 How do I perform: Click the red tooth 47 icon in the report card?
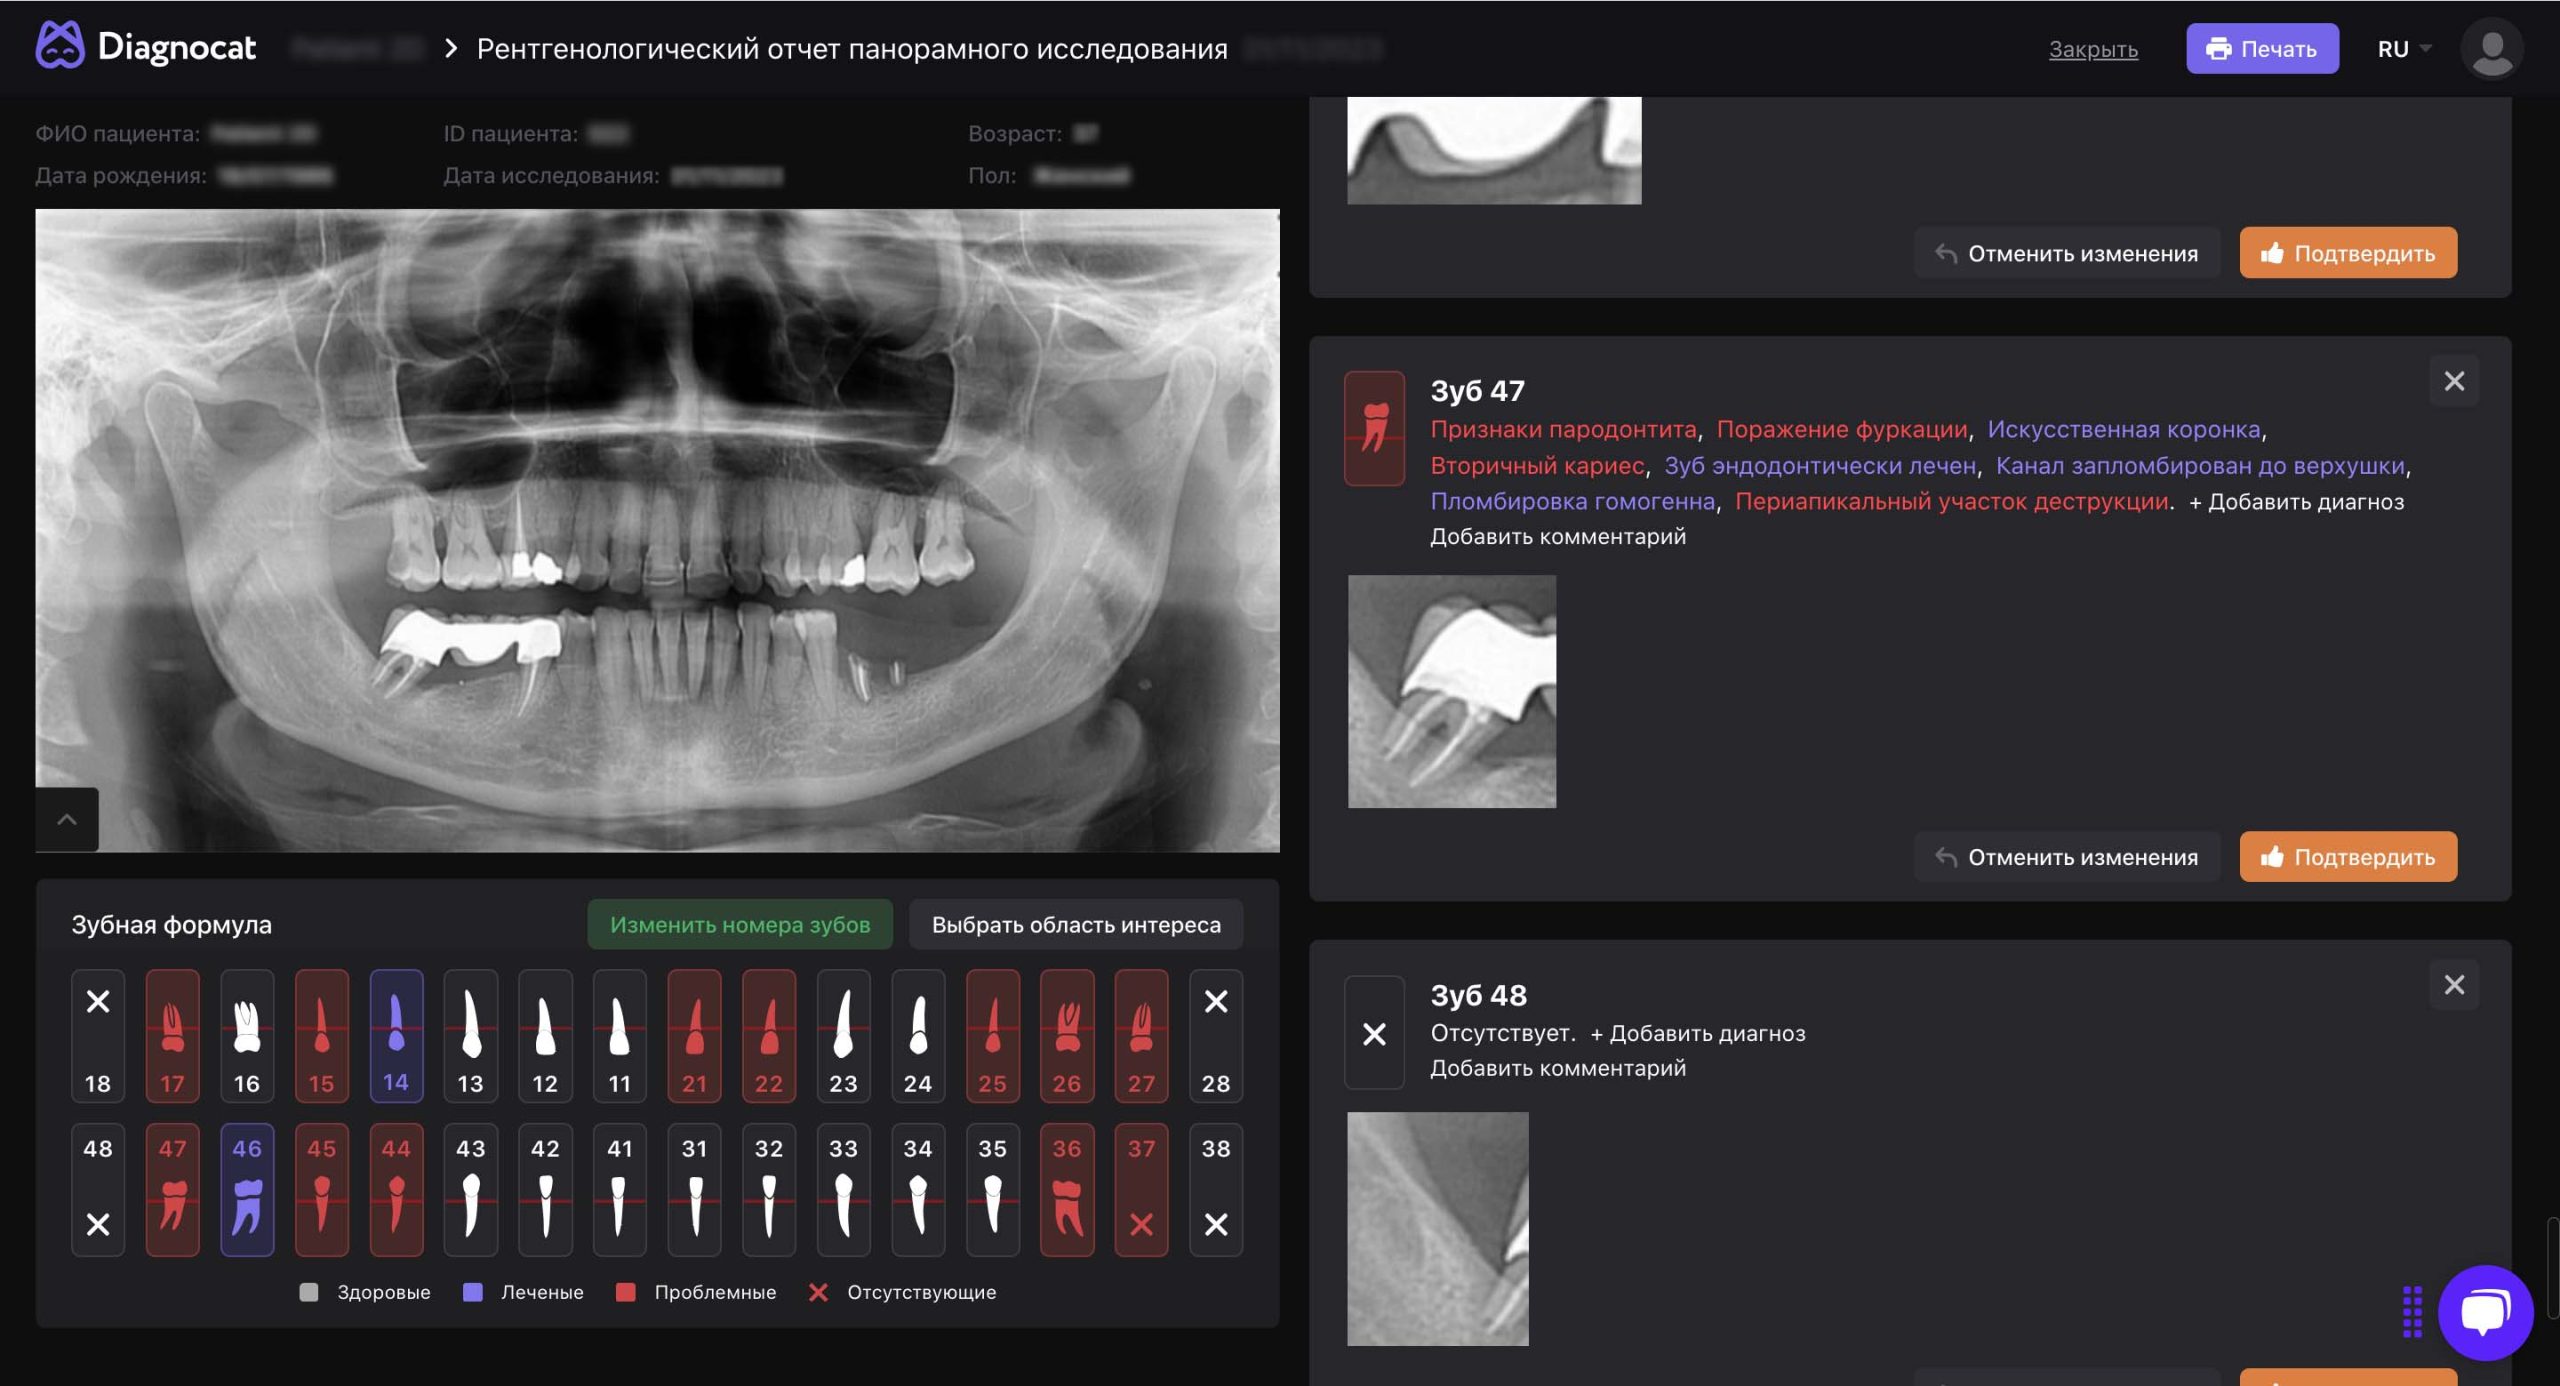pyautogui.click(x=1374, y=428)
